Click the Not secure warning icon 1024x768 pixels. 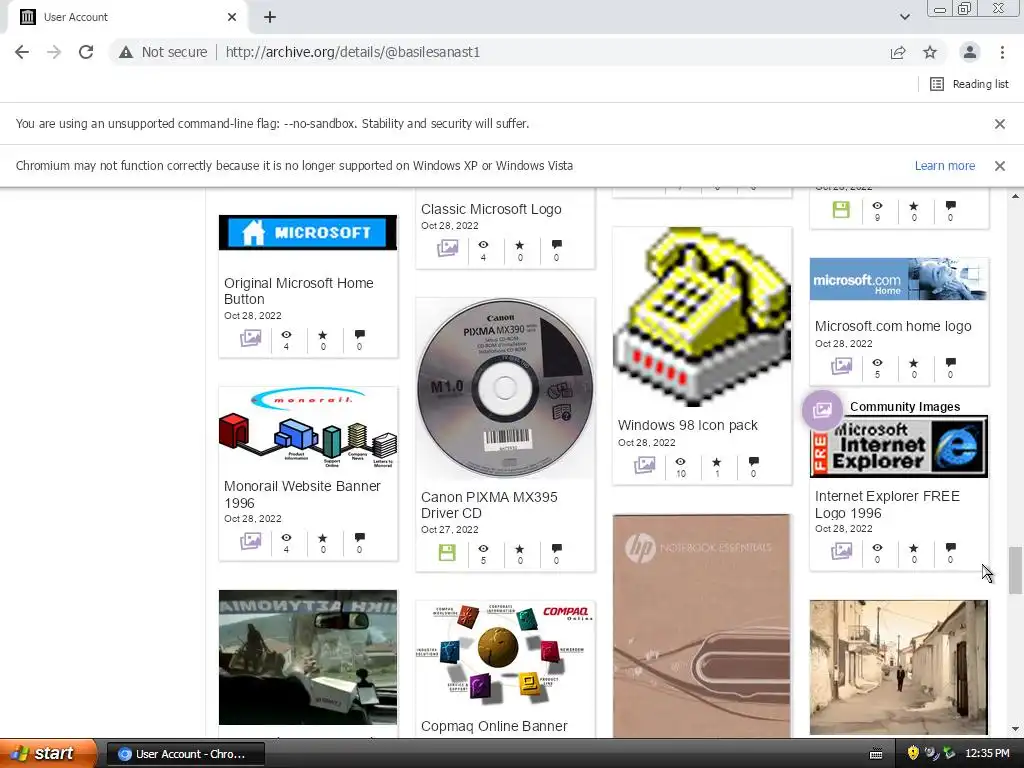click(126, 52)
